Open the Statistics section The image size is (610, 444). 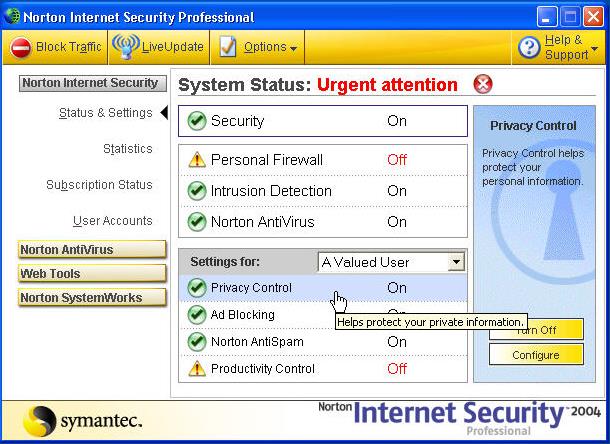tap(128, 149)
